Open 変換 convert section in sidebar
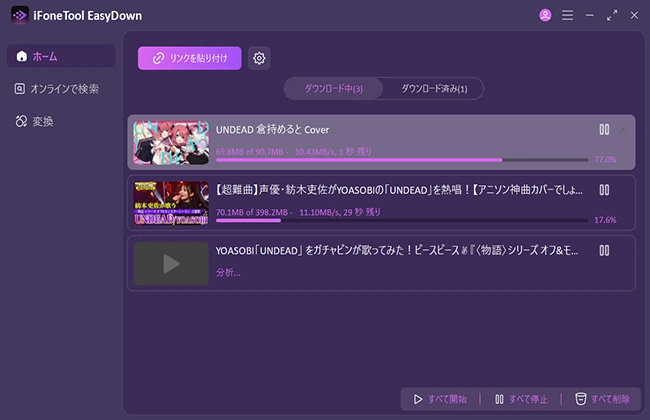Viewport: 650px width, 420px height. tap(34, 121)
